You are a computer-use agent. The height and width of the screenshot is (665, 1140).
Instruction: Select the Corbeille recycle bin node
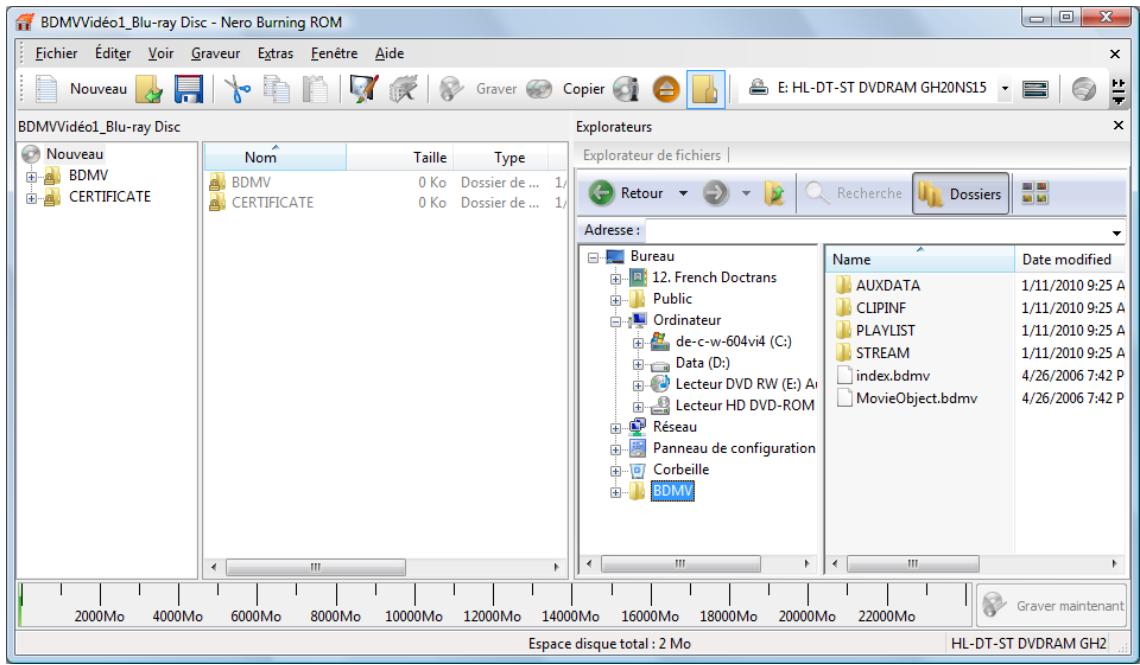pyautogui.click(x=681, y=469)
